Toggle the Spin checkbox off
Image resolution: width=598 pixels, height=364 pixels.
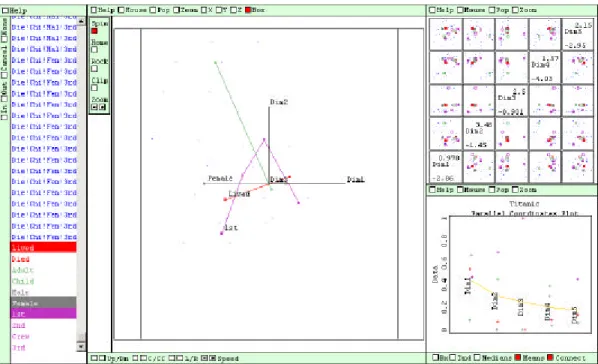(94, 31)
